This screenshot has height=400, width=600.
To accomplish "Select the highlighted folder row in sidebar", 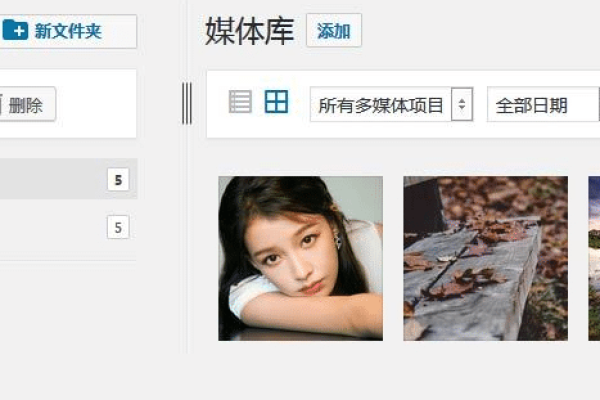I will (68, 179).
